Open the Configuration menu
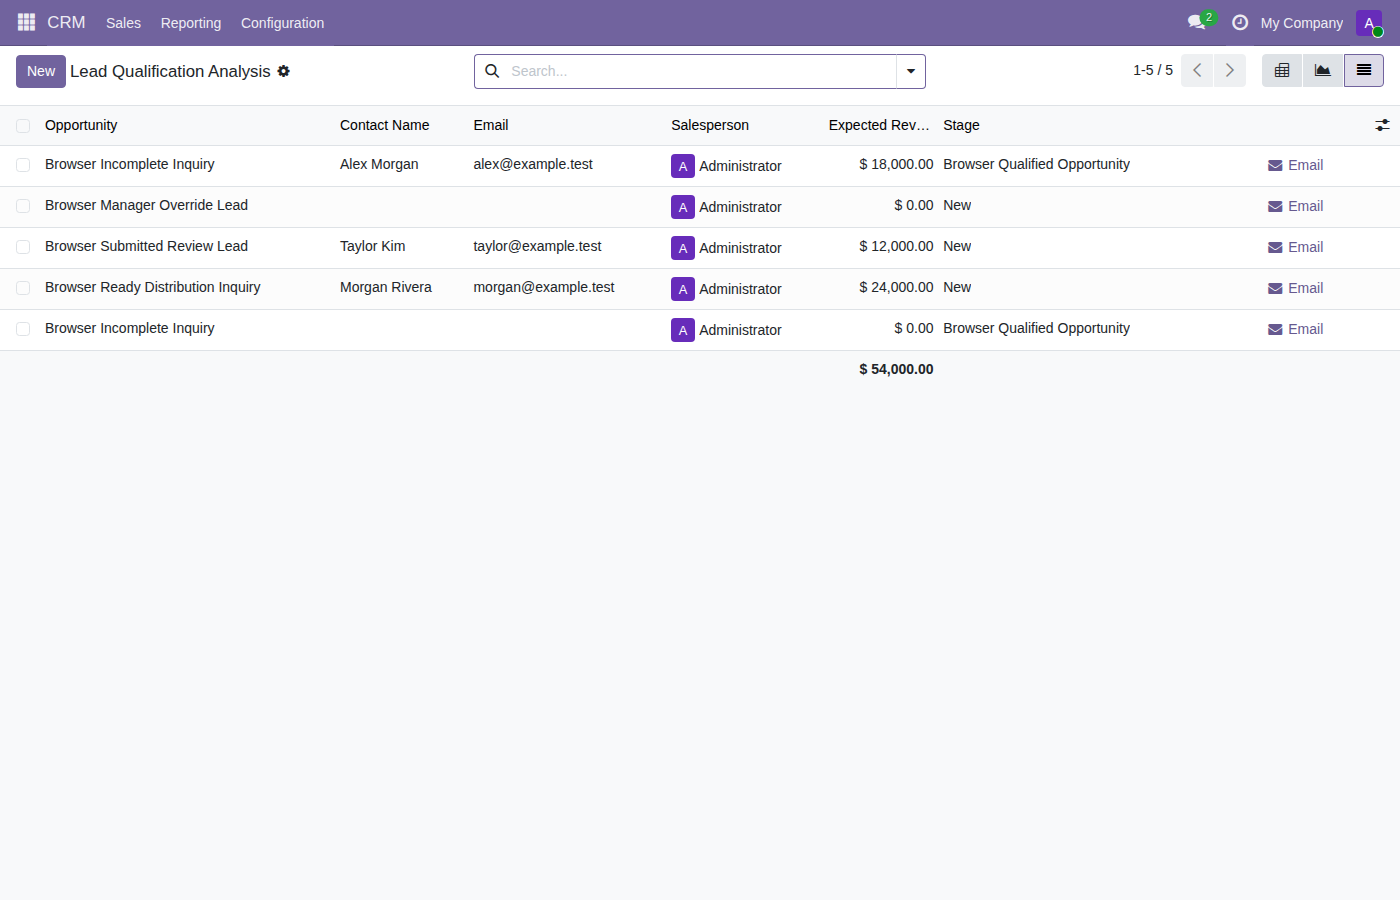Screen dimensions: 1400x900 [283, 23]
